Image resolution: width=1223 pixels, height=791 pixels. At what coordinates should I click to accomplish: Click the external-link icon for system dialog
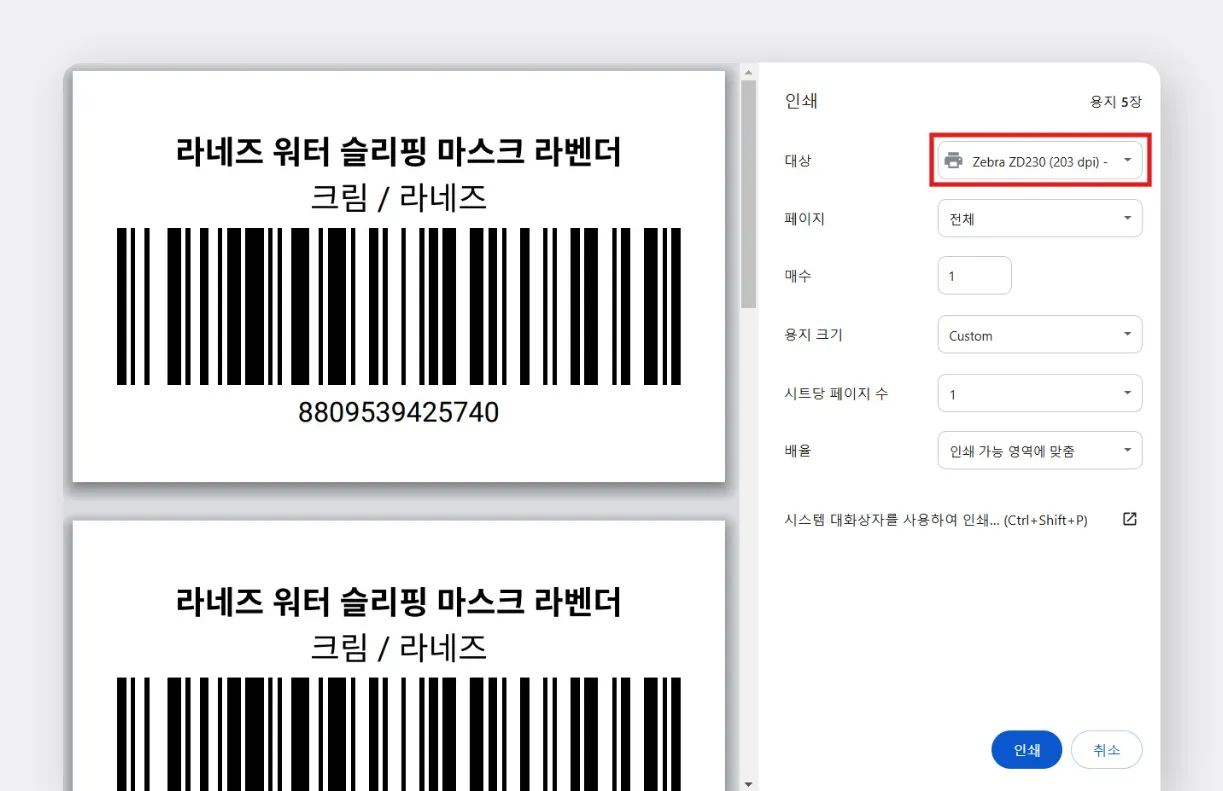(x=1130, y=519)
